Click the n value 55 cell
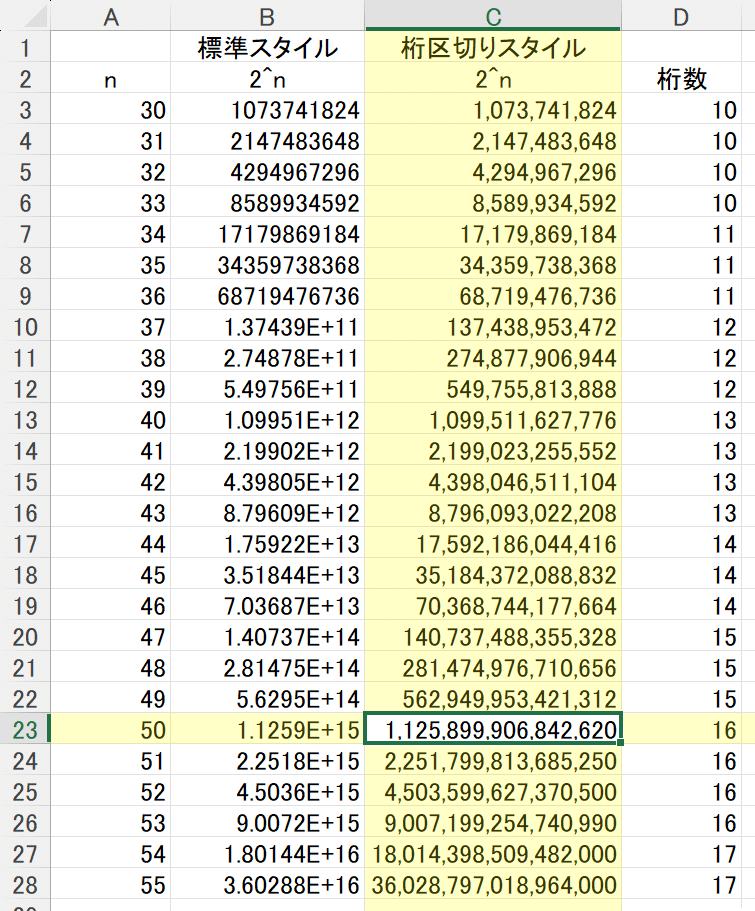The image size is (755, 911). 110,885
